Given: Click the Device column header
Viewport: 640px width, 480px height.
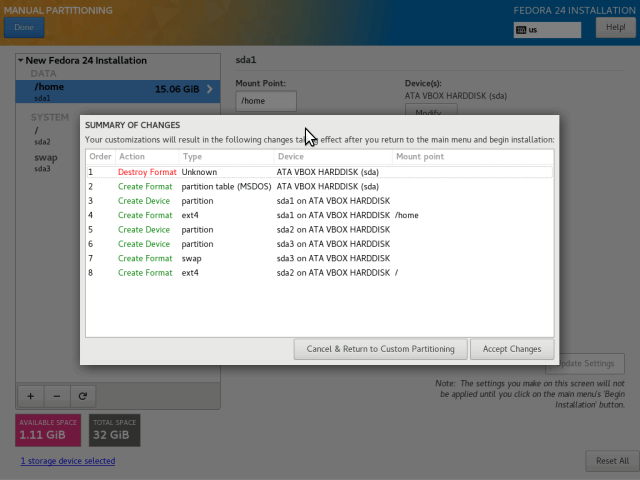Looking at the screenshot, I should coord(333,157).
